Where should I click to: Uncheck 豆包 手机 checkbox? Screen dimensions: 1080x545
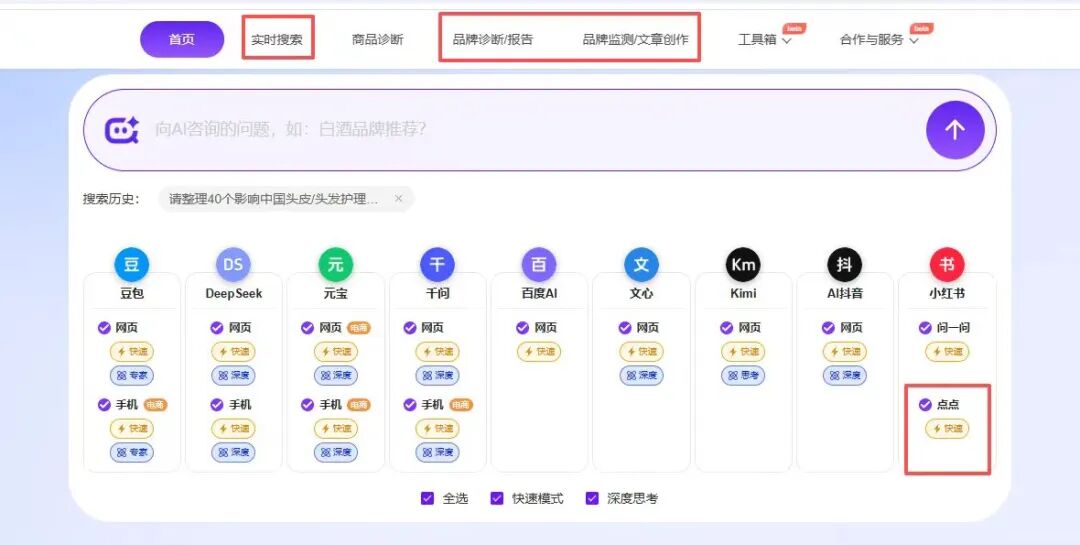pos(104,405)
